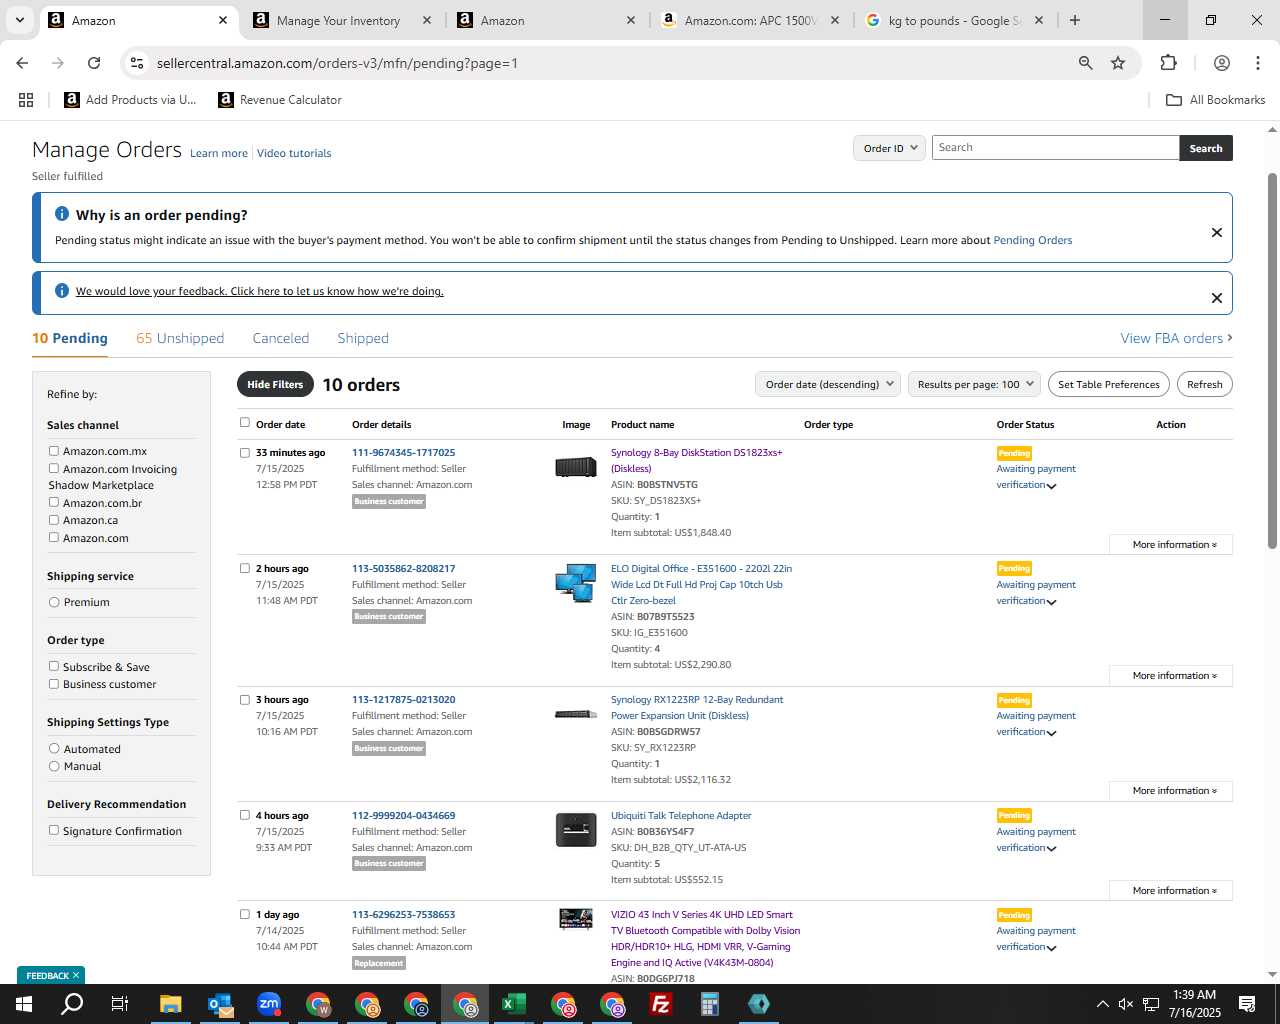Check the Subscribe & Save order type
The width and height of the screenshot is (1280, 1024).
(54, 666)
